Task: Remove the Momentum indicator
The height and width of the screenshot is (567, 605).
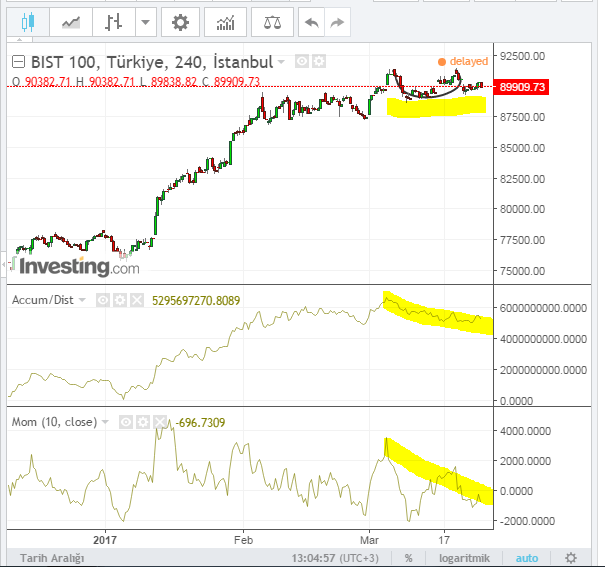Action: tap(160, 422)
